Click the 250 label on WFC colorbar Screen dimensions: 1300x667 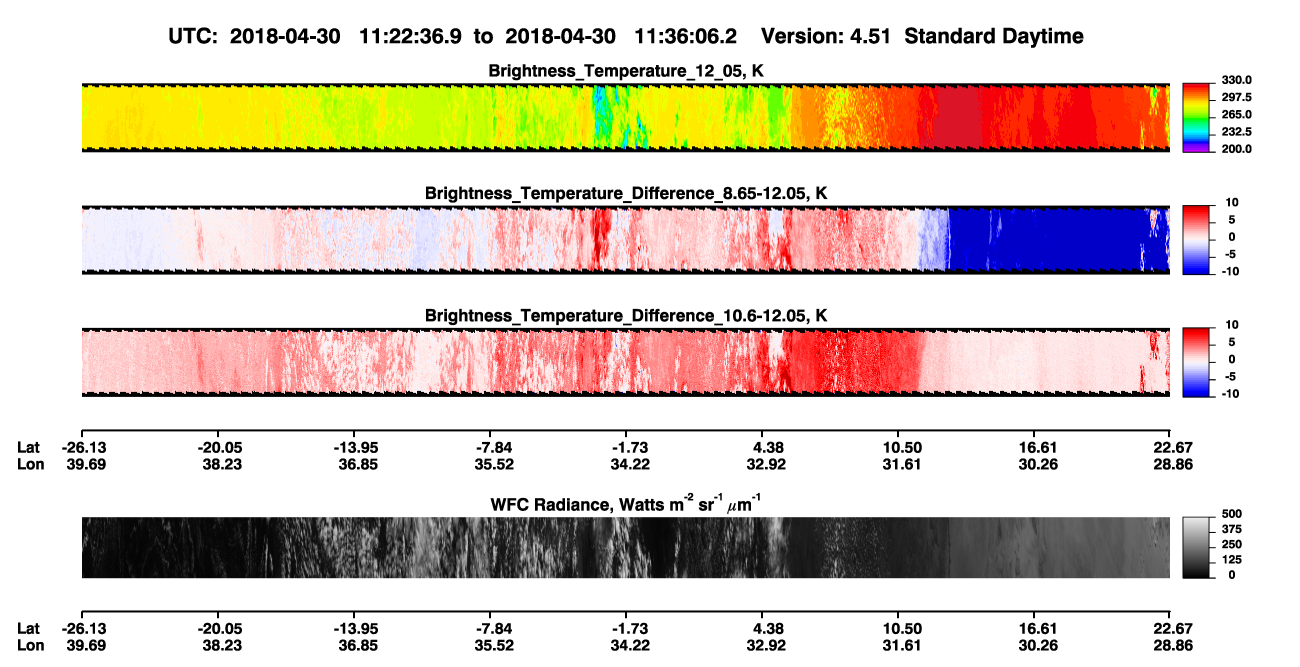(x=1231, y=545)
